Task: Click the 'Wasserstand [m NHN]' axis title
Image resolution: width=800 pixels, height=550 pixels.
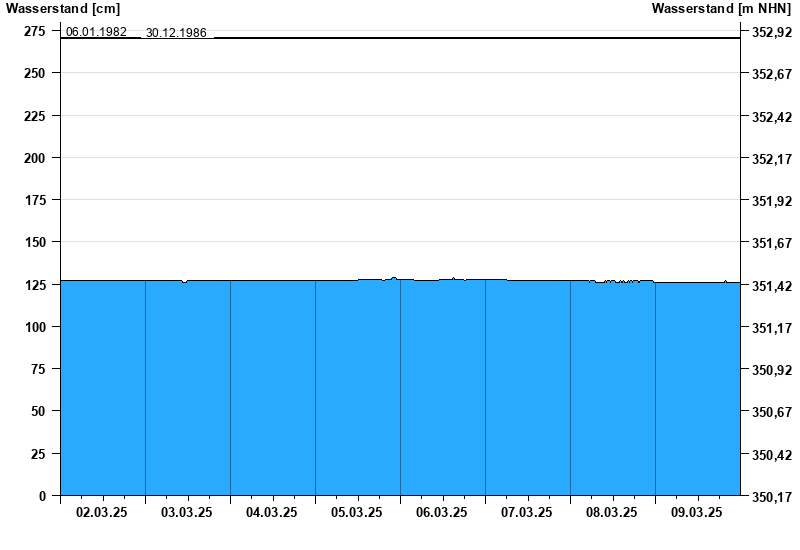Action: point(721,9)
